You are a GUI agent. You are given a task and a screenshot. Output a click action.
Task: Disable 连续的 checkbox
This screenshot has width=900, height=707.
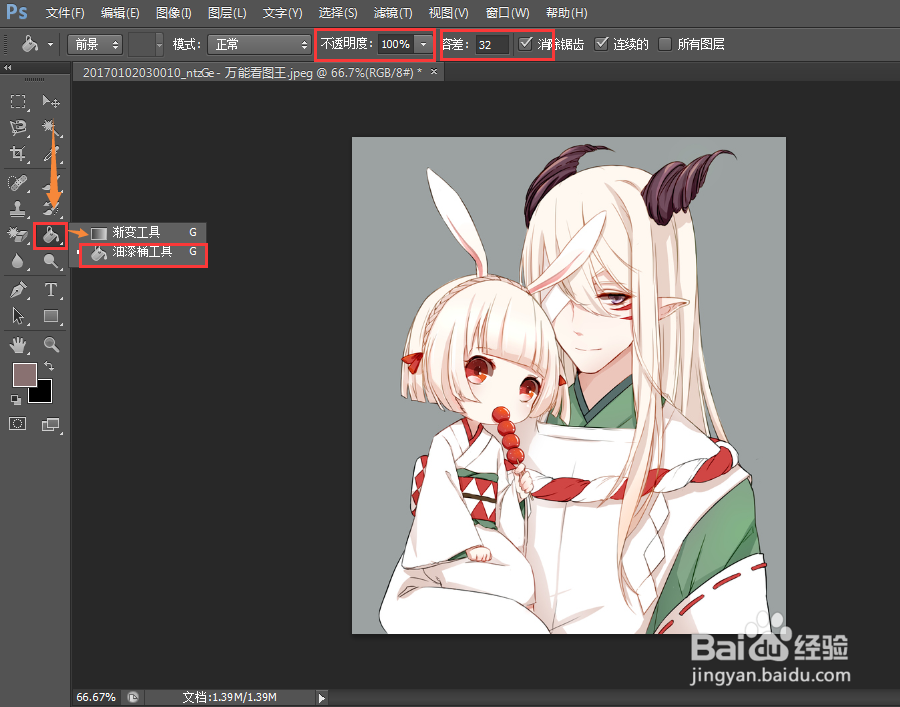[602, 43]
